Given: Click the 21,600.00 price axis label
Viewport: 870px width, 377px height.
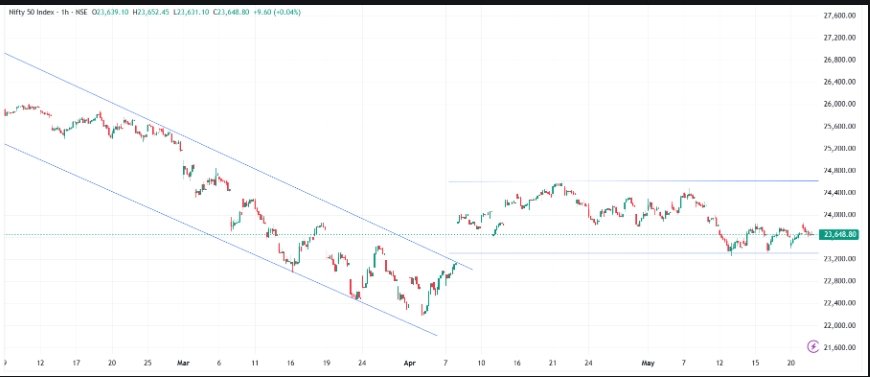Looking at the screenshot, I should 838,348.
